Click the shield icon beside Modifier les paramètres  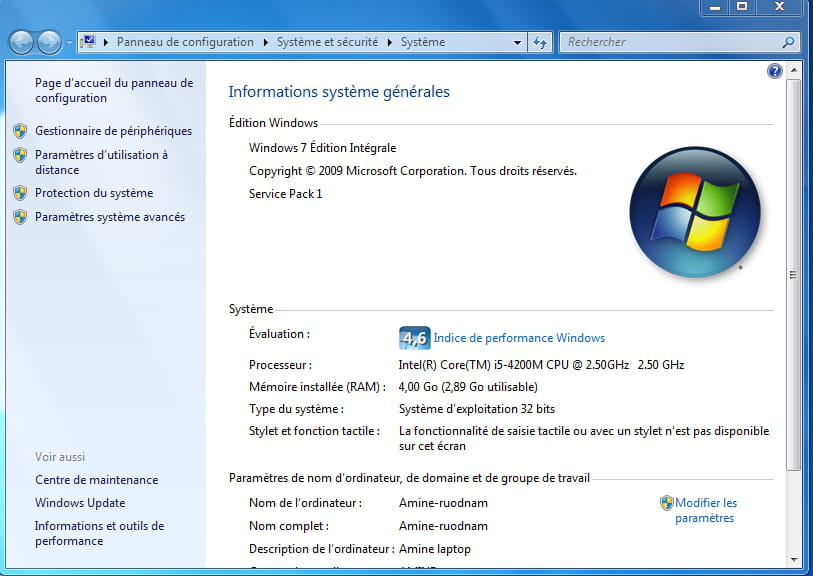tap(666, 503)
